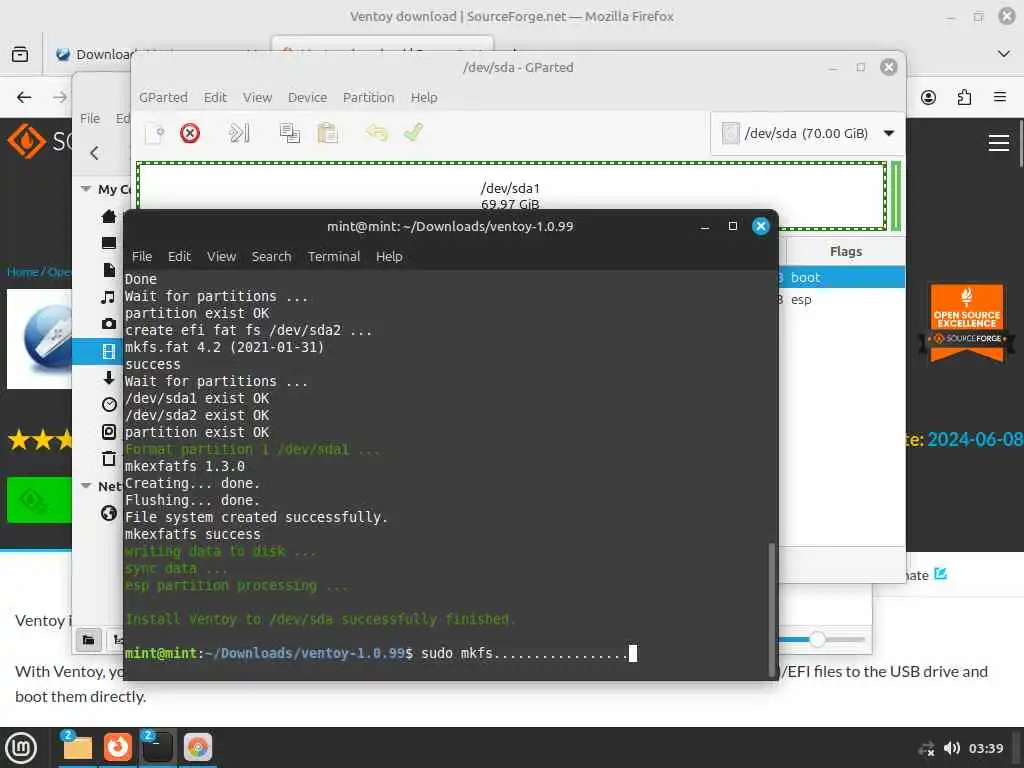Select the row with esp flag
Image resolution: width=1024 pixels, height=768 pixels.
[842, 300]
